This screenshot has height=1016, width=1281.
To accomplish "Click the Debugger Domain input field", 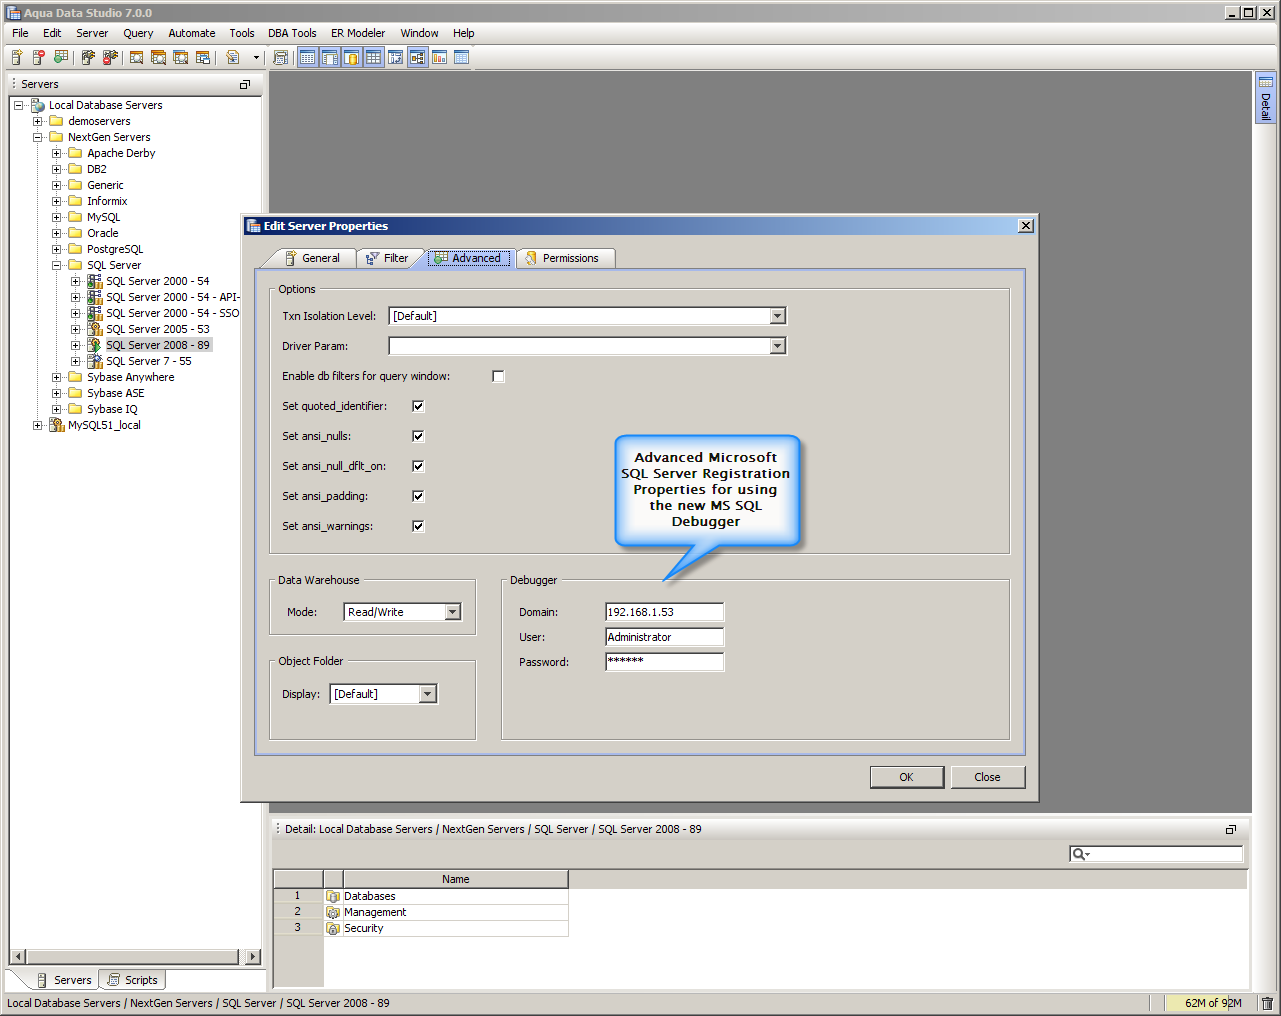I will [664, 612].
